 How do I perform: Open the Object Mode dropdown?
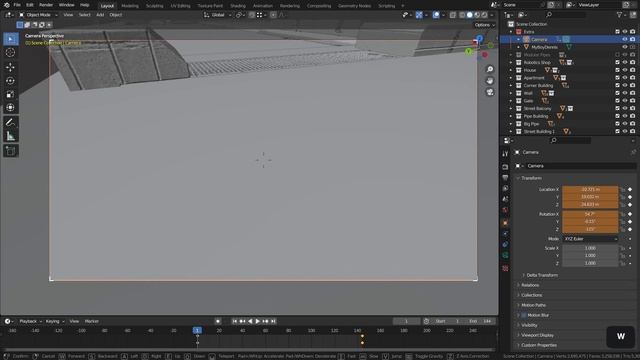click(x=38, y=15)
